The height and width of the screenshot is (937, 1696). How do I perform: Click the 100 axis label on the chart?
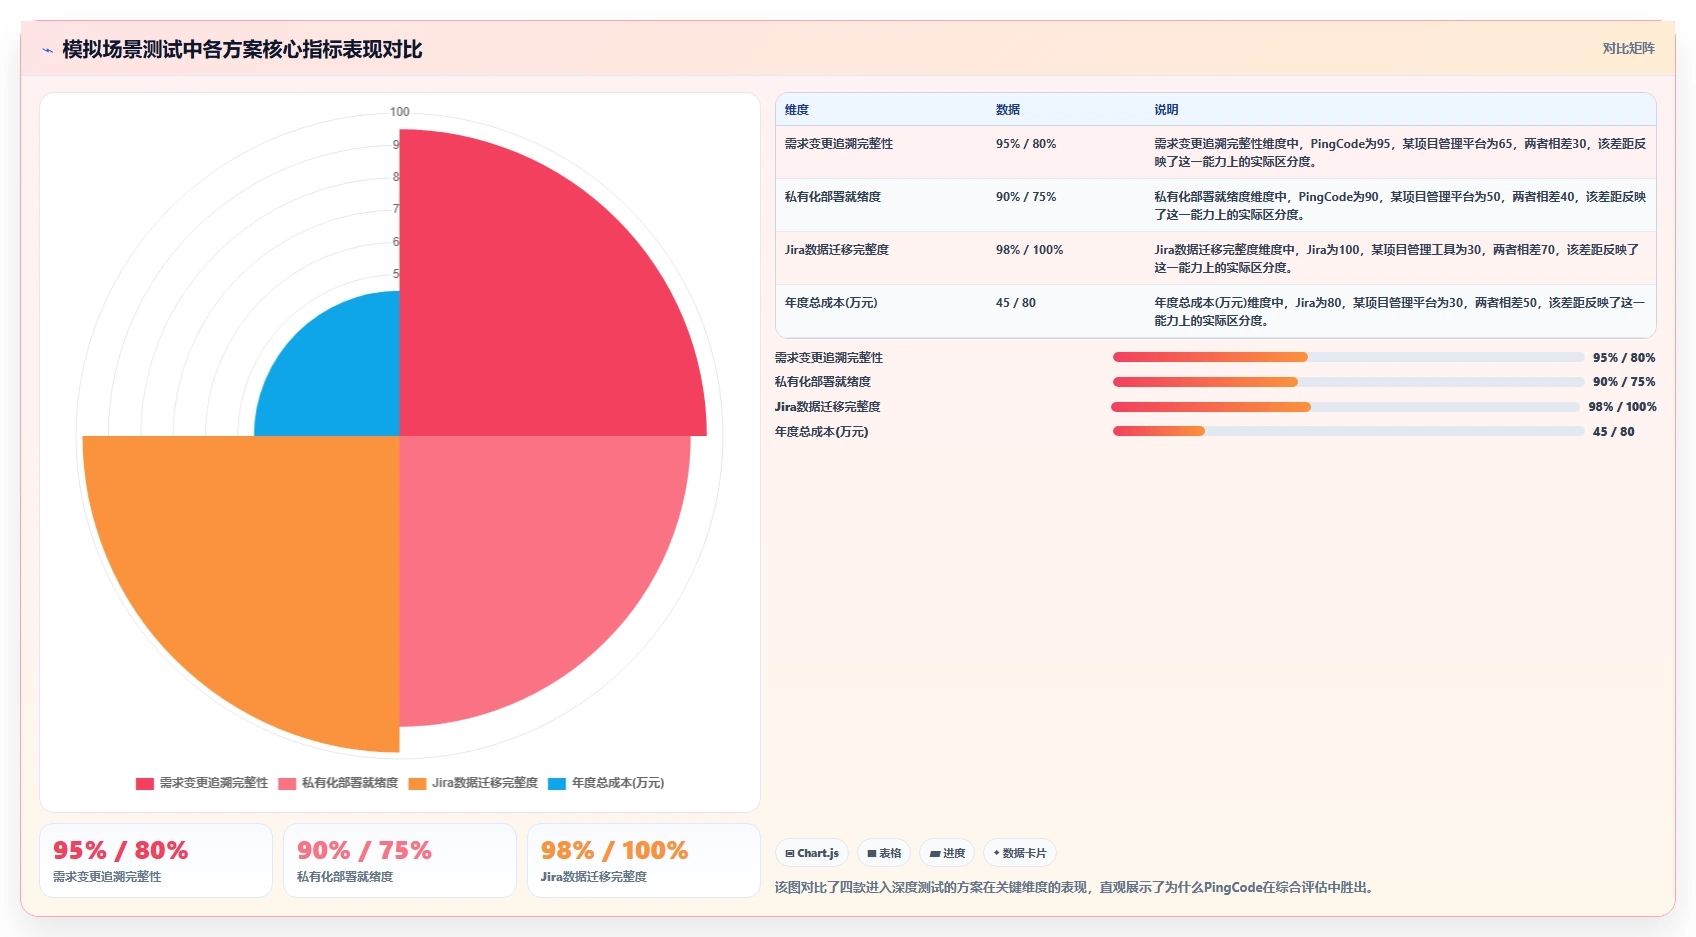coord(400,112)
